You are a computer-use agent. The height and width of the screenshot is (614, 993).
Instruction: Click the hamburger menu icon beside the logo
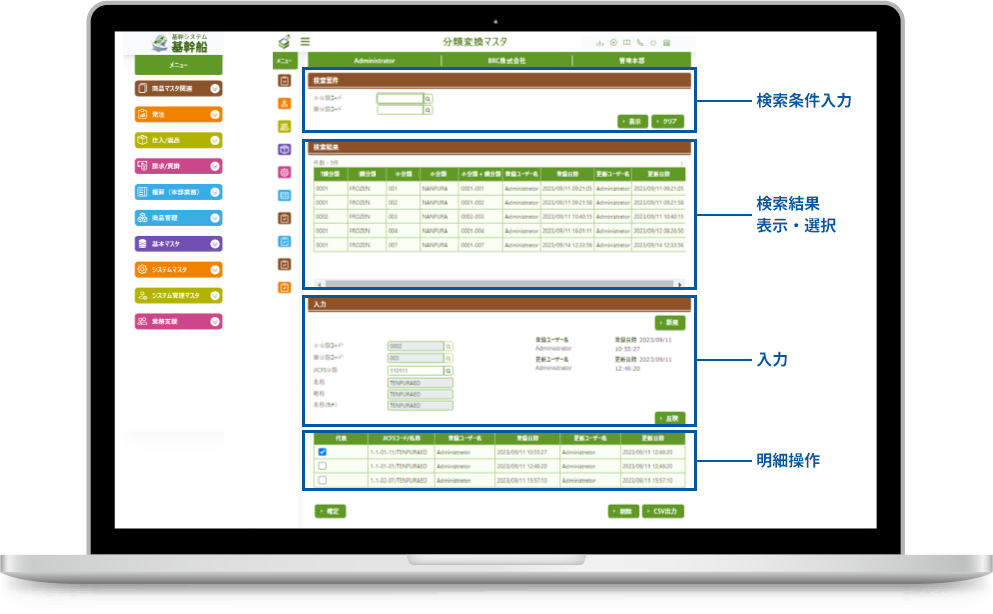305,42
